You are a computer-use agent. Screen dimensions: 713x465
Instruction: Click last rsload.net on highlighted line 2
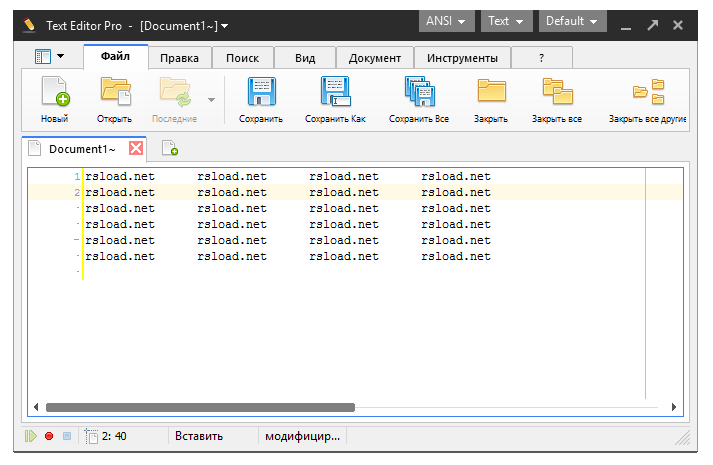pyautogui.click(x=456, y=192)
